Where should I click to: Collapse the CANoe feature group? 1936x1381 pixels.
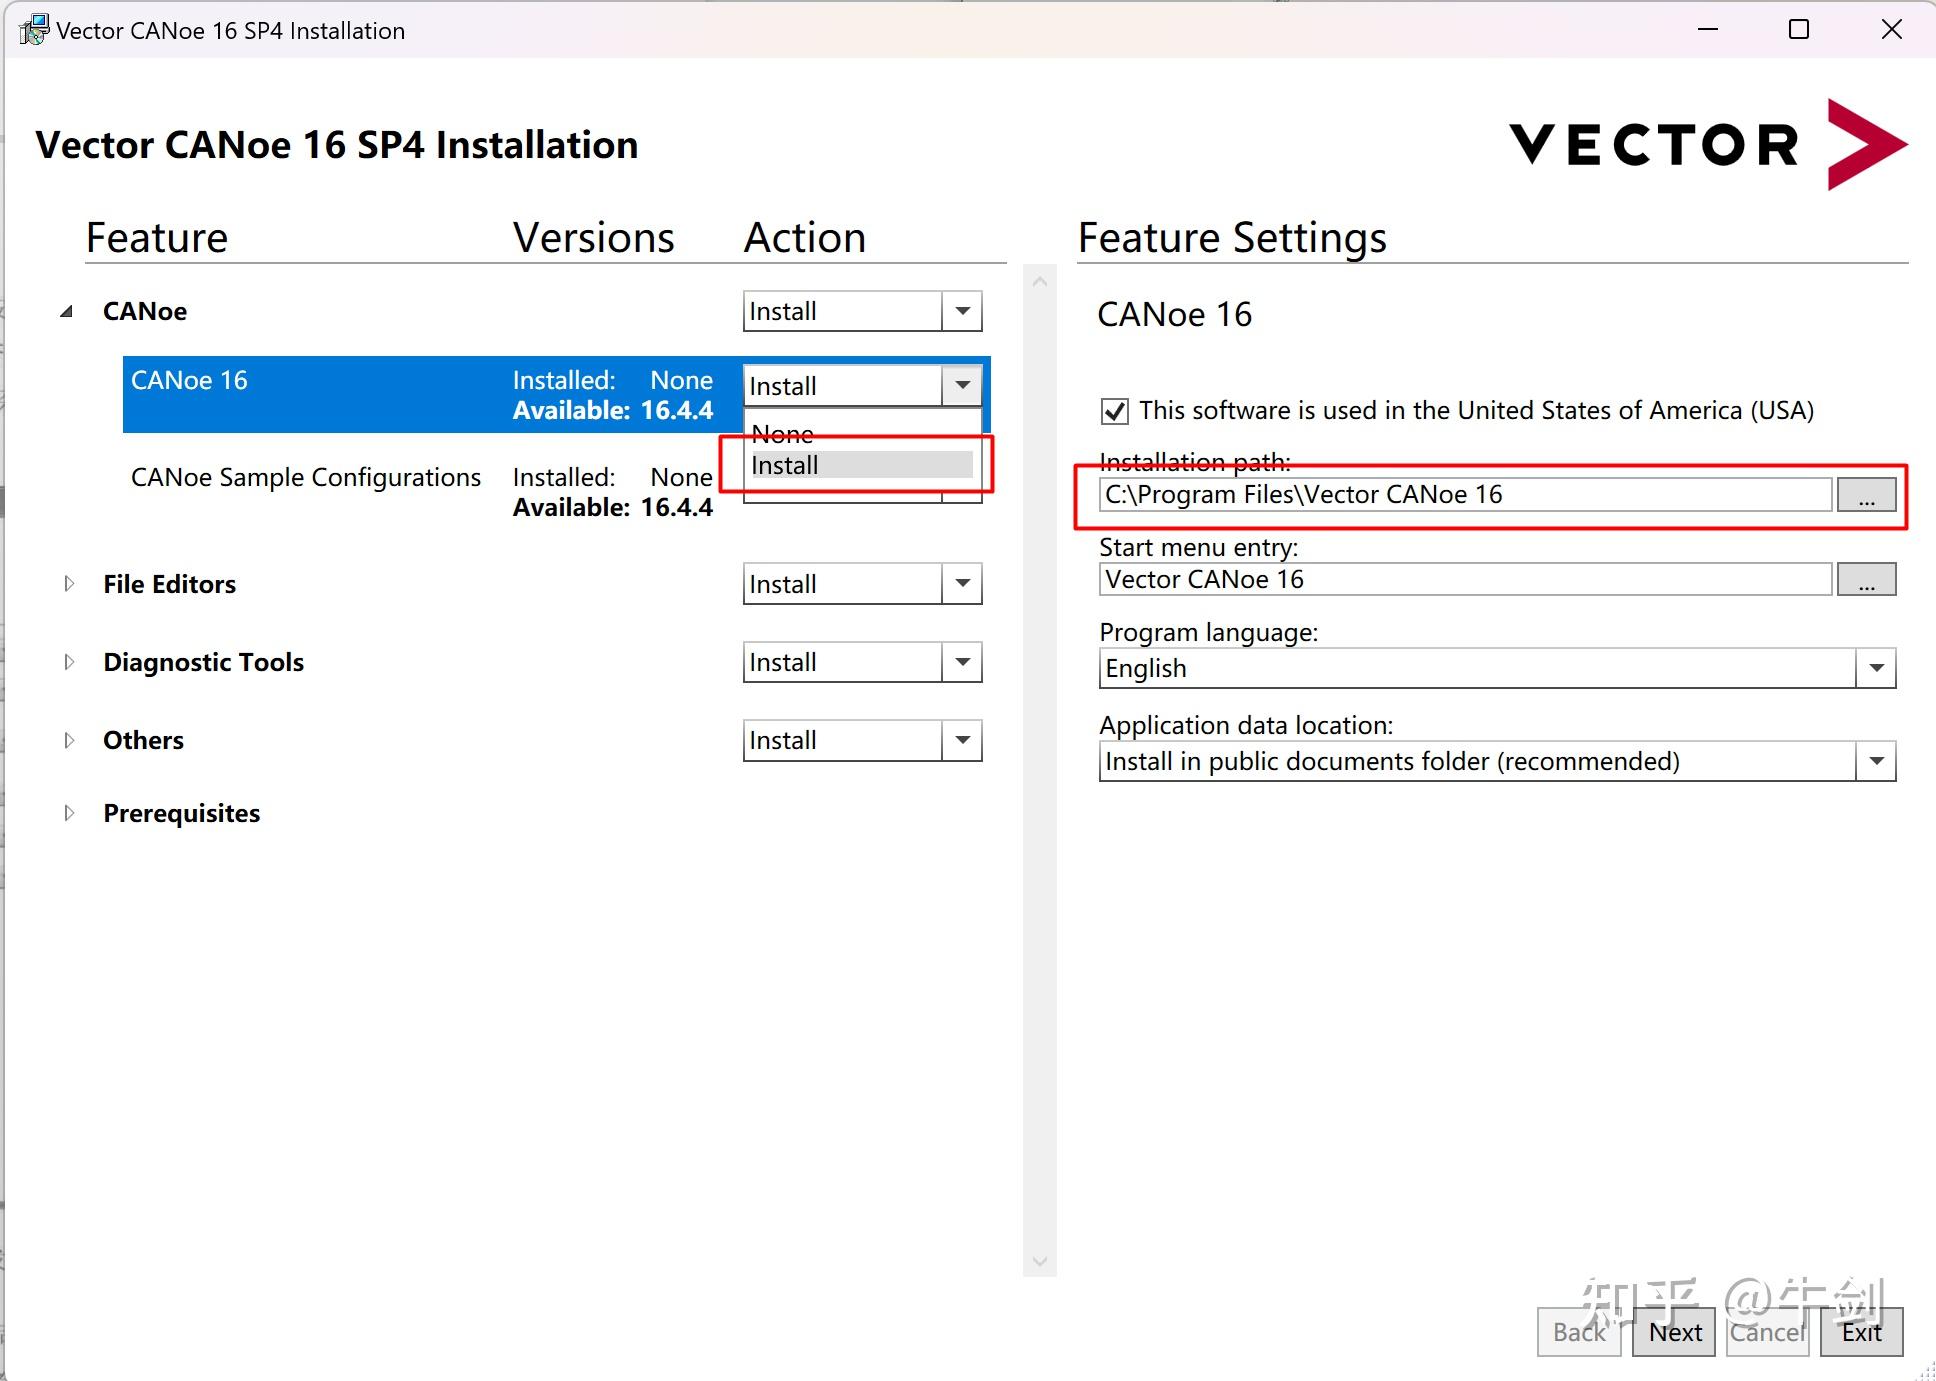pyautogui.click(x=67, y=312)
